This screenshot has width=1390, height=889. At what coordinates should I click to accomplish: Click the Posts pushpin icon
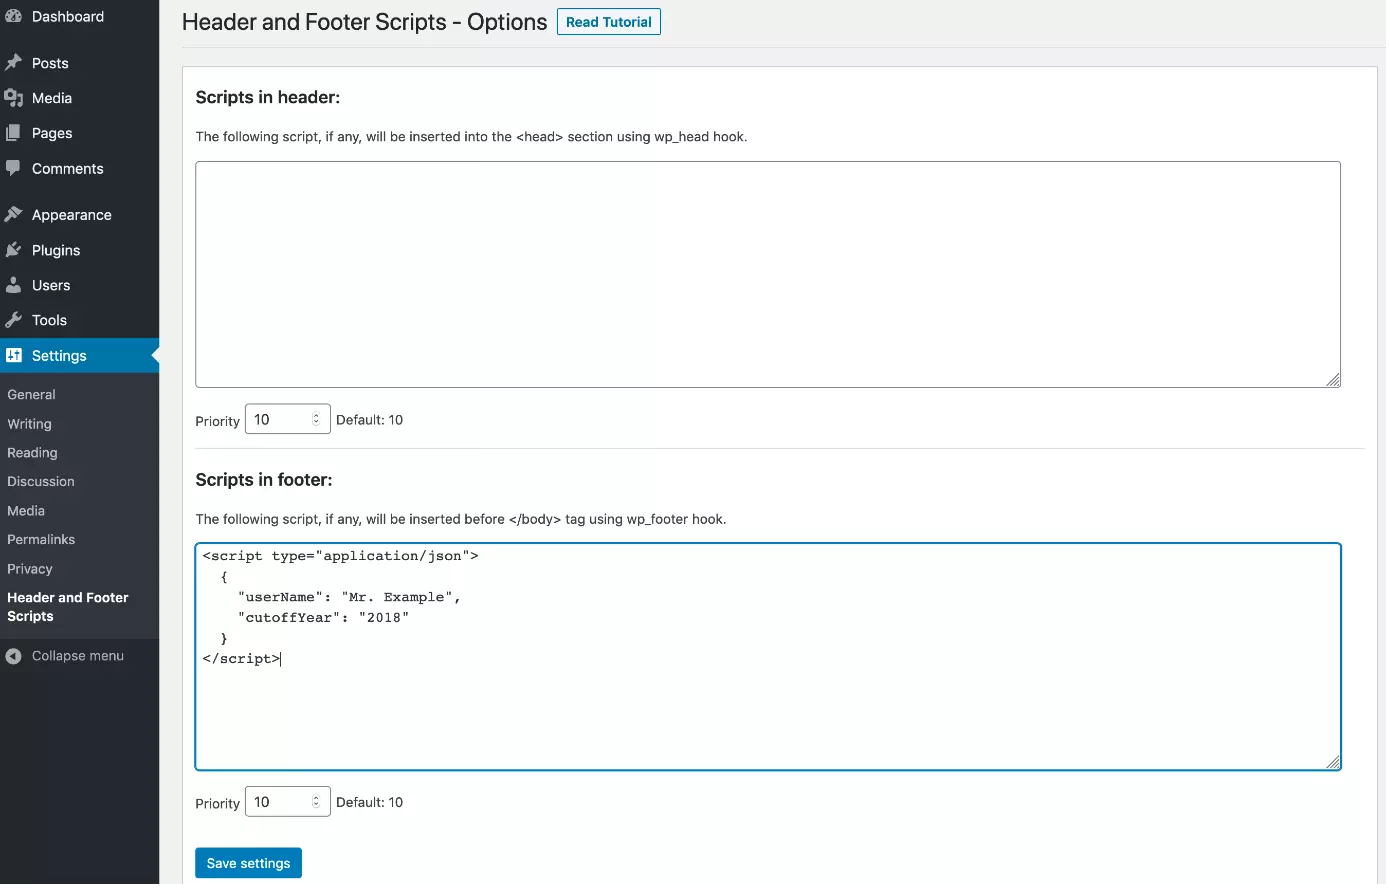coord(13,63)
